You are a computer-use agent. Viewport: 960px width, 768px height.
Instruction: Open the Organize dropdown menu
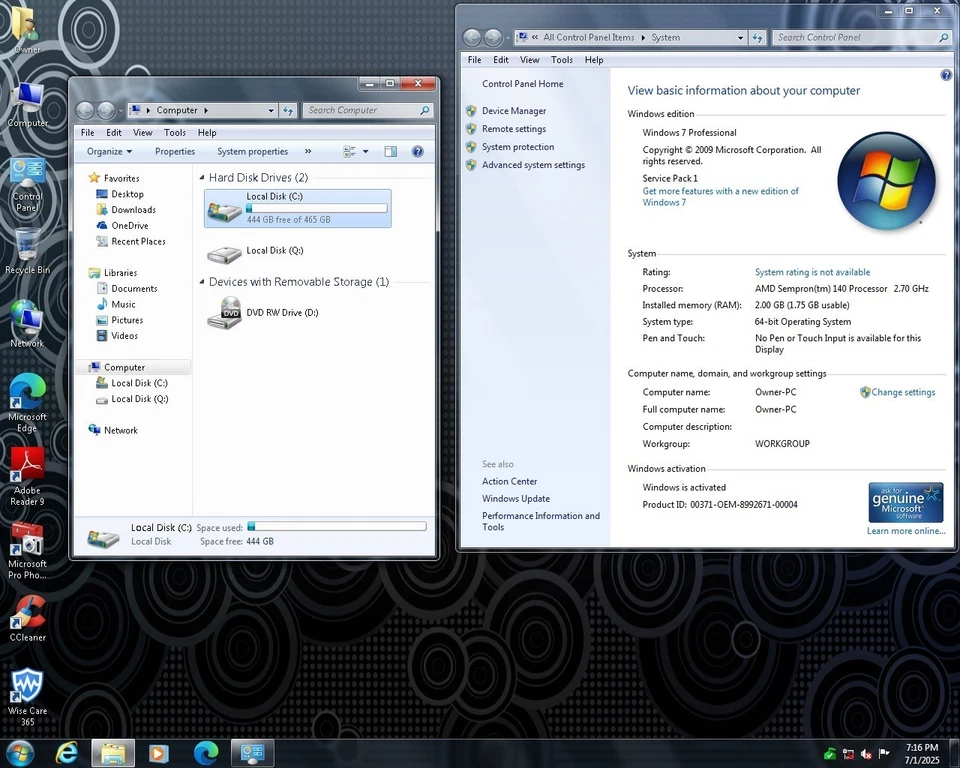click(x=106, y=151)
